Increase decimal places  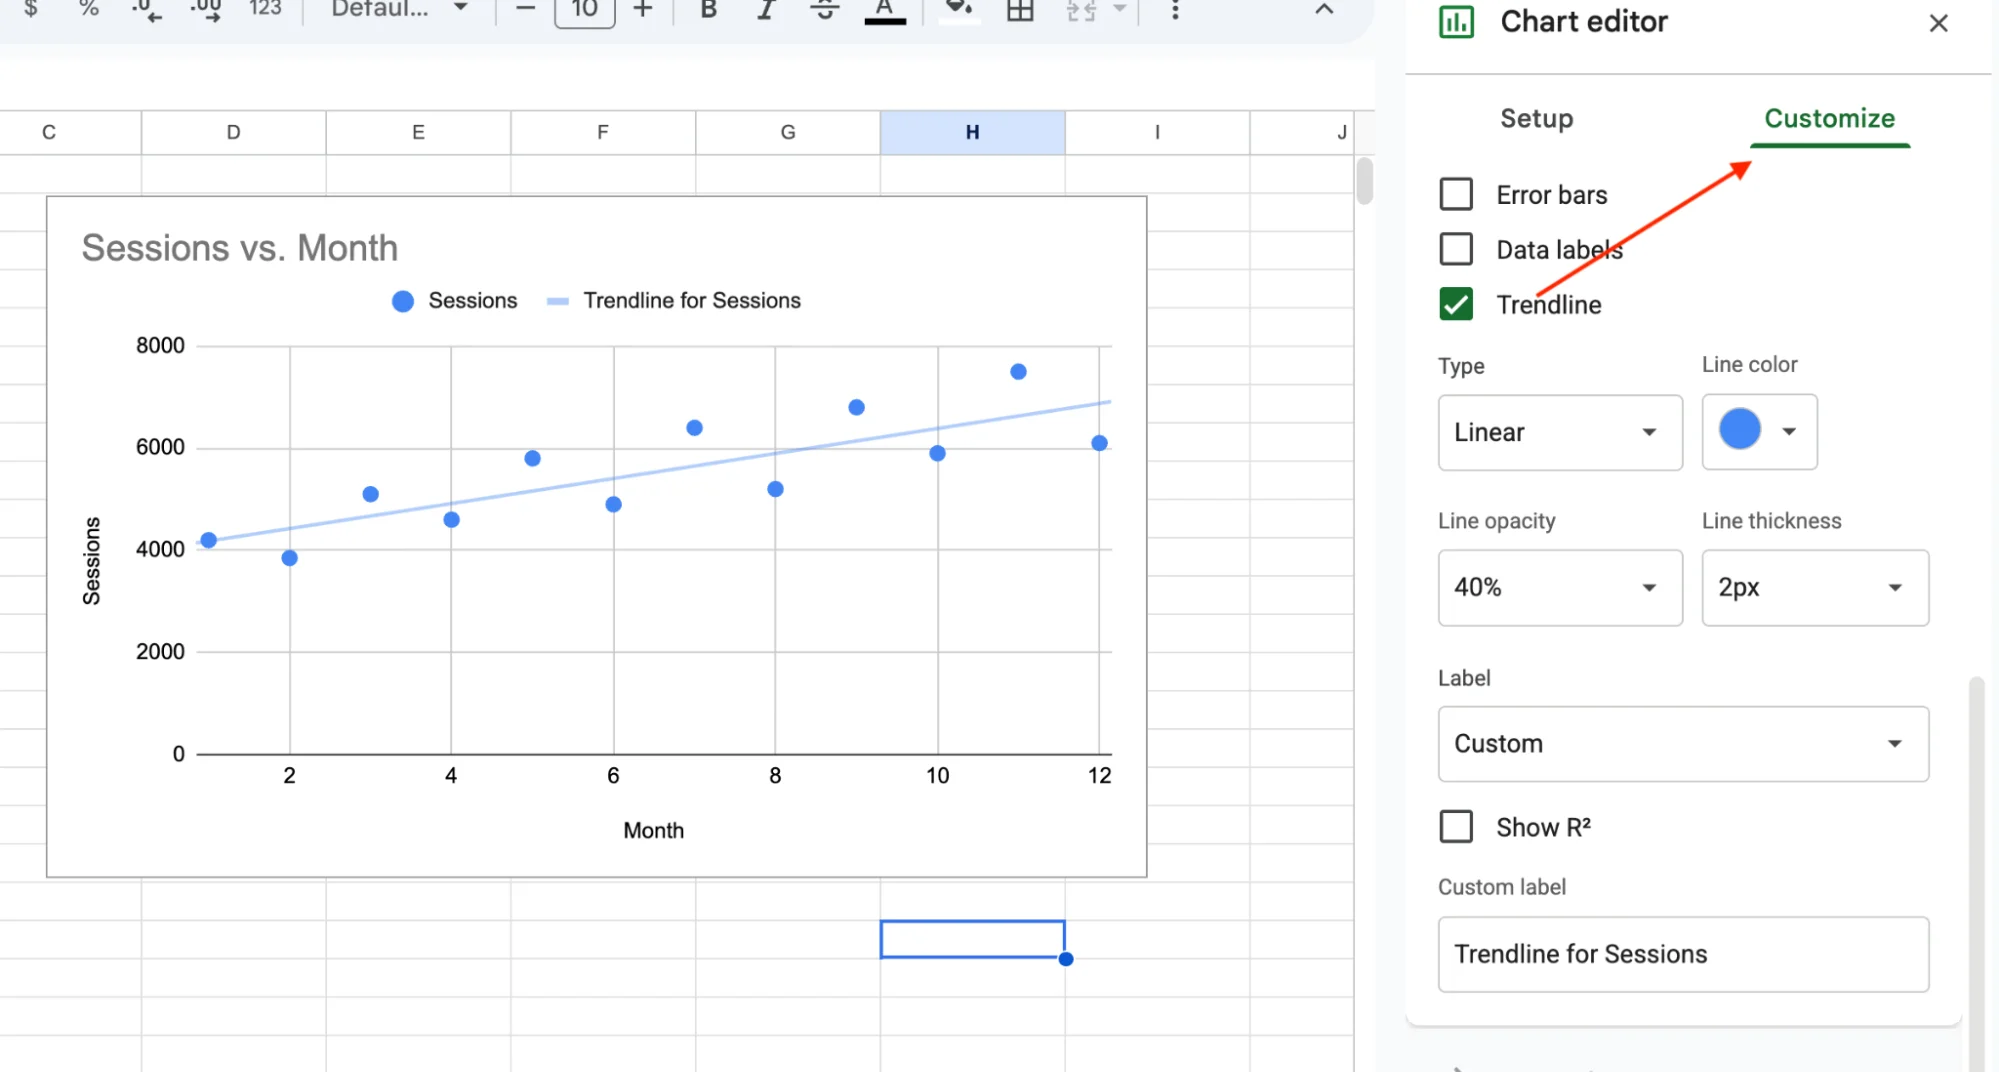pos(204,10)
